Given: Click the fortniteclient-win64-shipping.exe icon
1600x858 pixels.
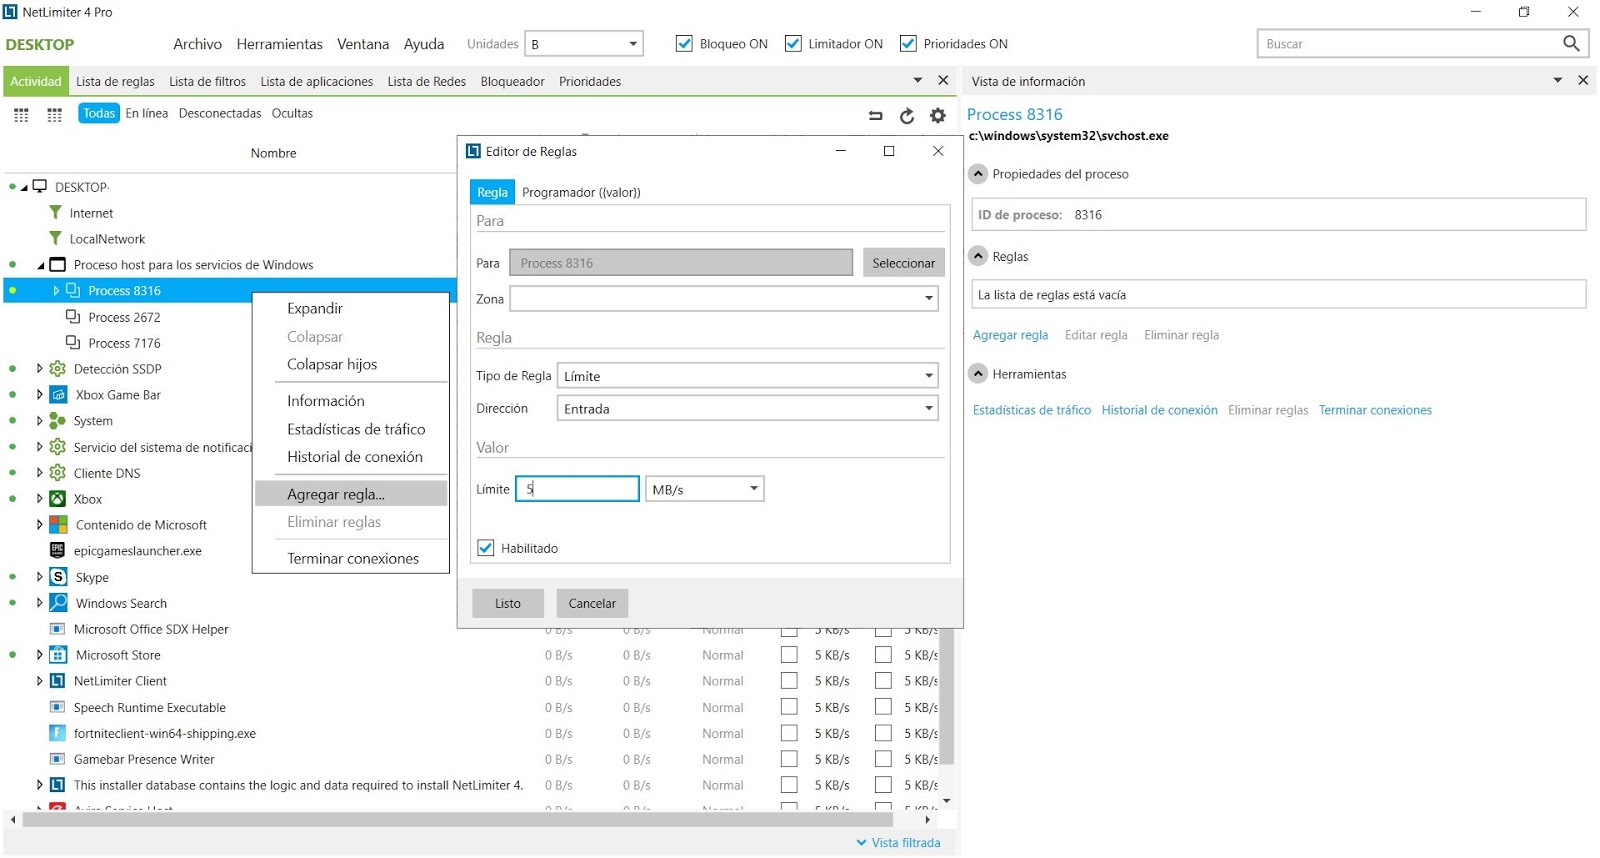Looking at the screenshot, I should [58, 733].
